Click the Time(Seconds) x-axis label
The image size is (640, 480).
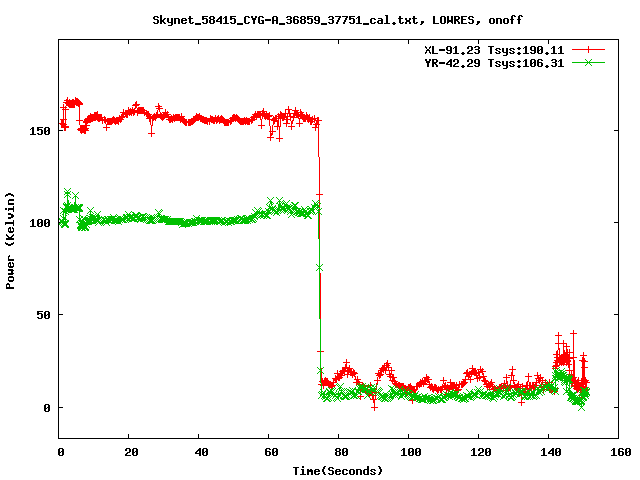coord(338,471)
